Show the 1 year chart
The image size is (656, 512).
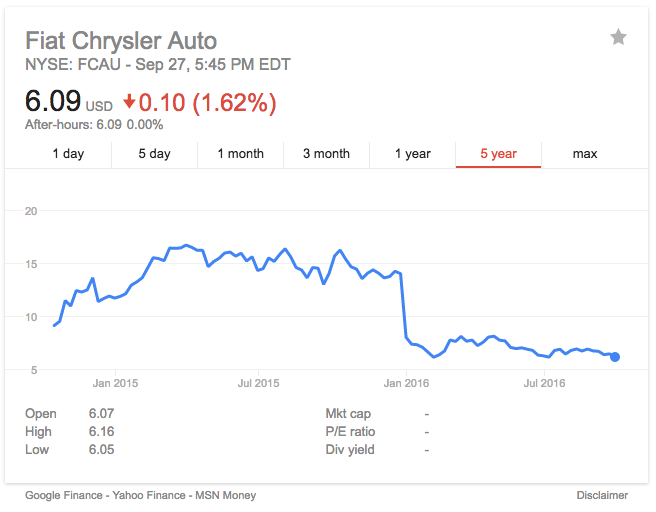(x=413, y=154)
